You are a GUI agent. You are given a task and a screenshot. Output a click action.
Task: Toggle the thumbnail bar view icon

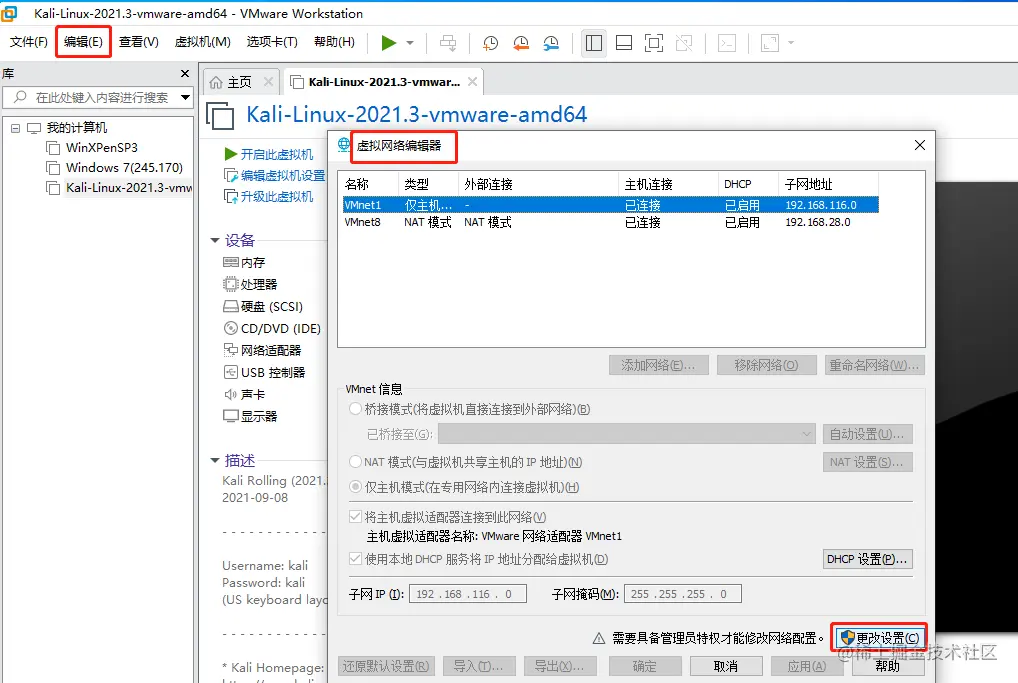624,43
